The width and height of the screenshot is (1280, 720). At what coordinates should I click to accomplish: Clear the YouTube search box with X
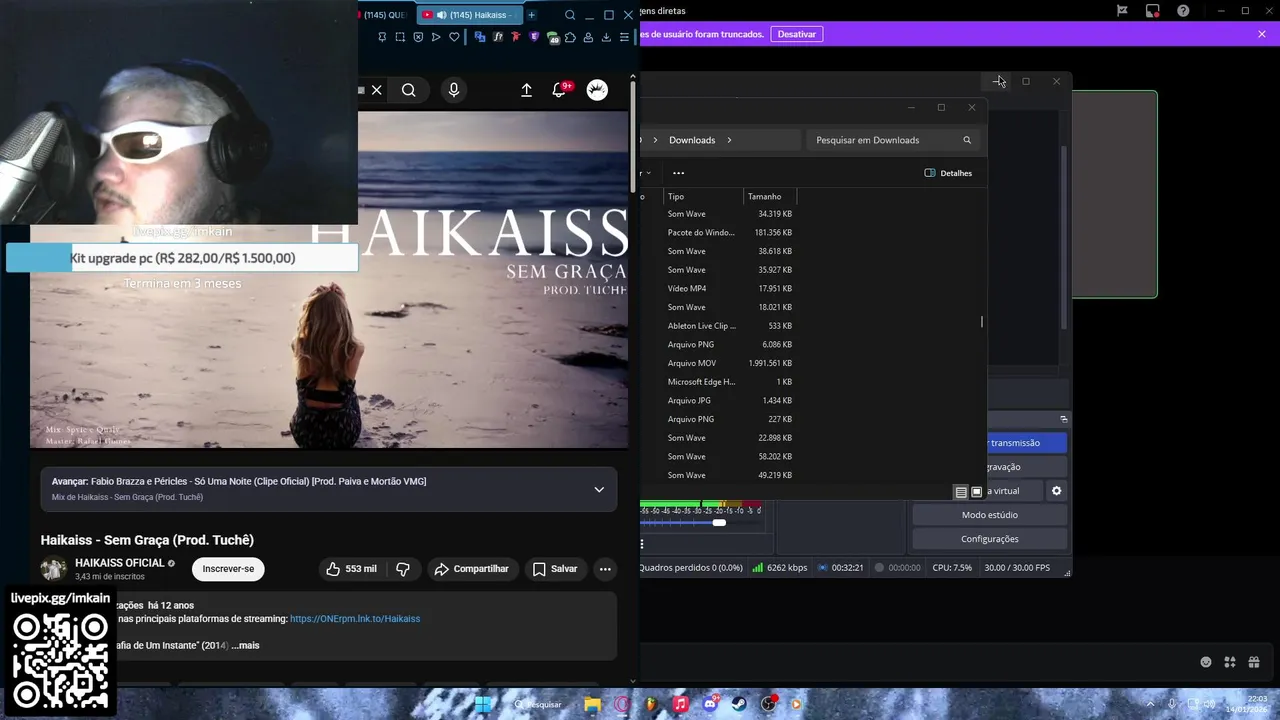click(377, 90)
